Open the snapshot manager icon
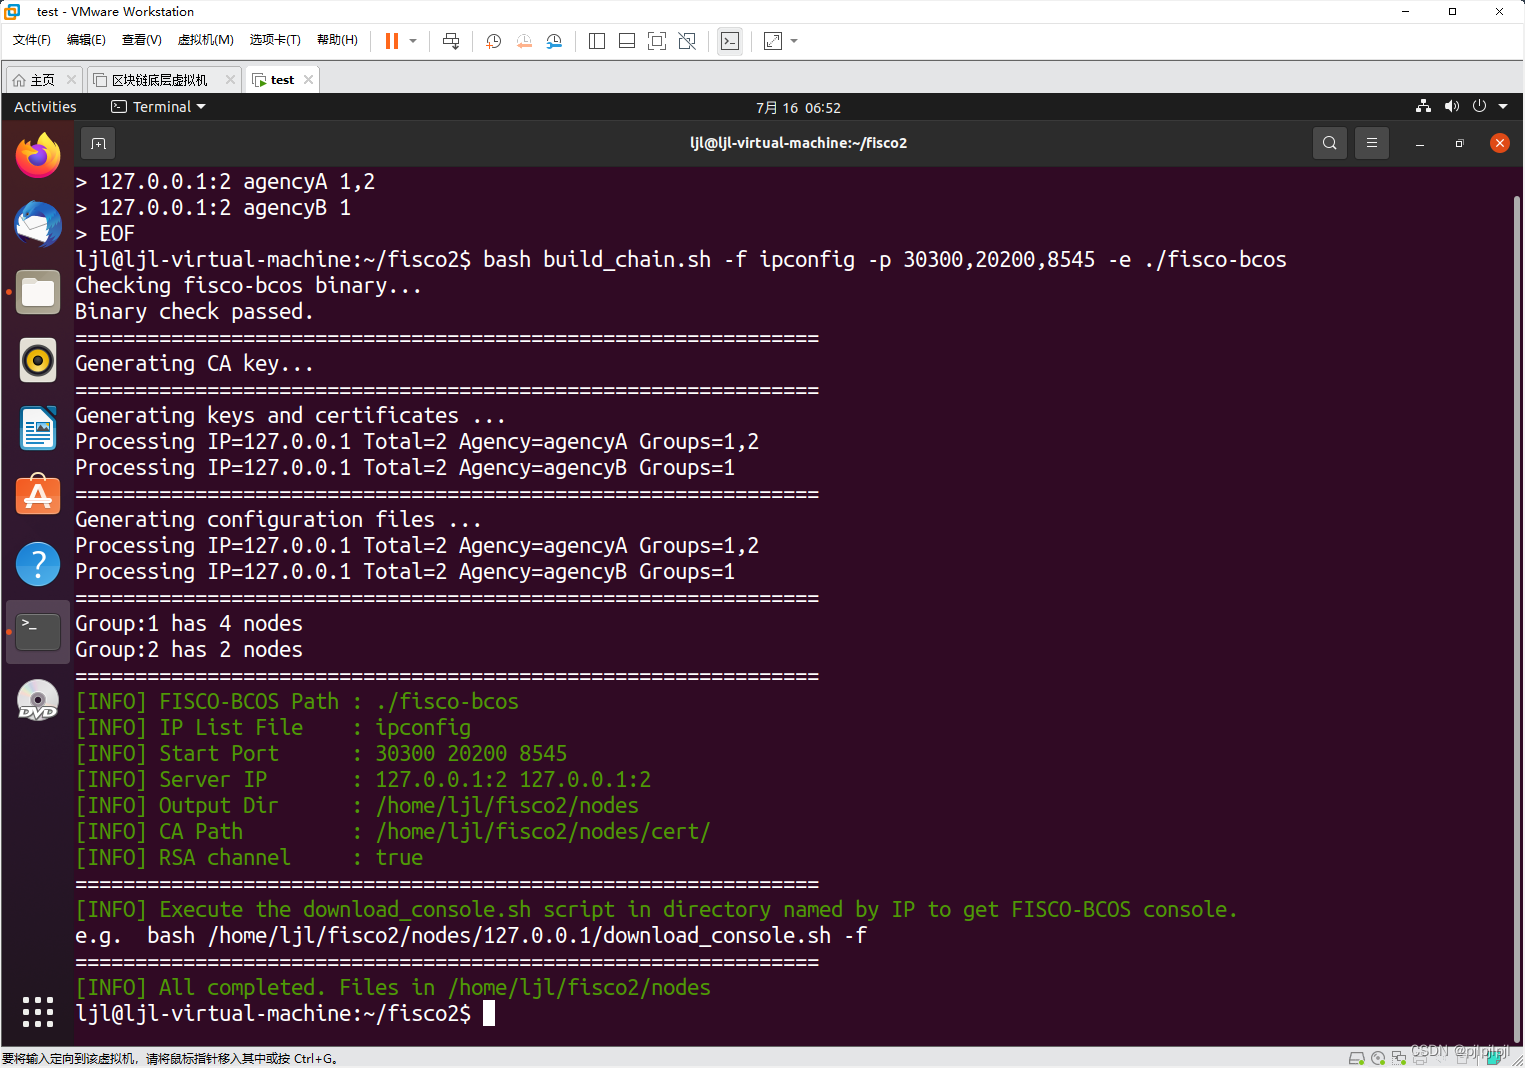Viewport: 1525px width, 1068px height. click(554, 41)
